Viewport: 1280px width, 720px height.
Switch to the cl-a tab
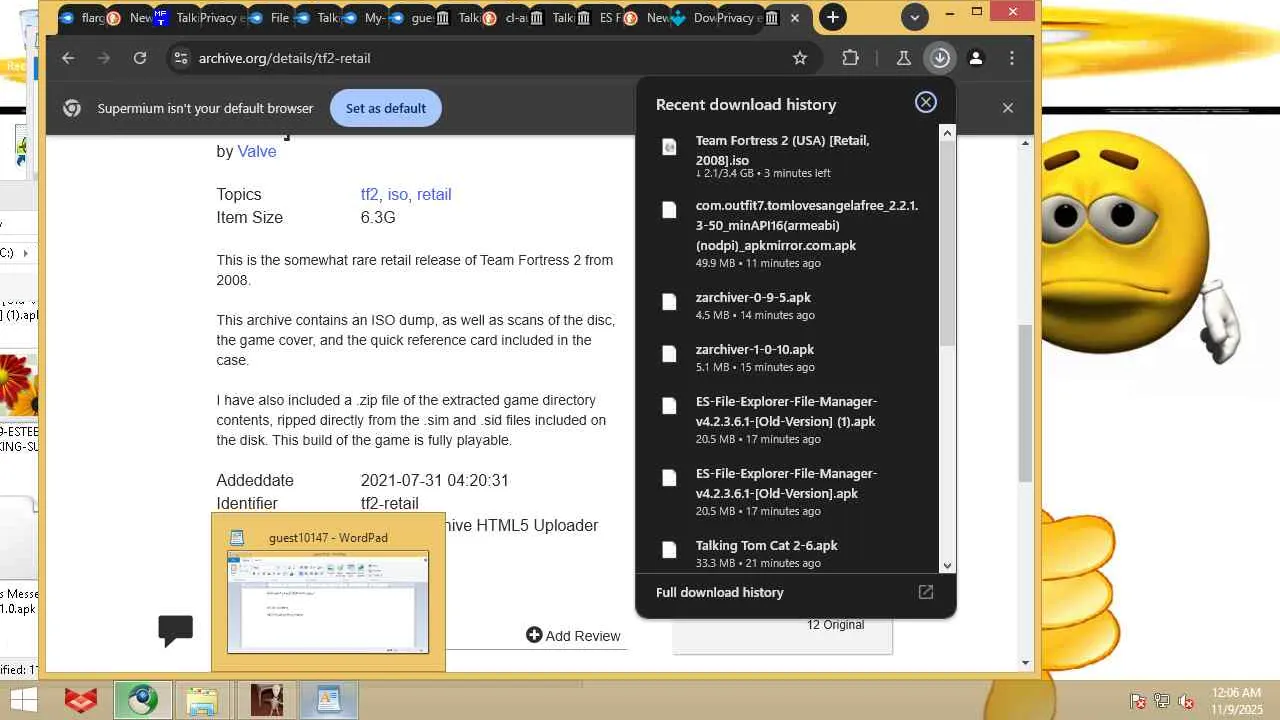tap(505, 18)
